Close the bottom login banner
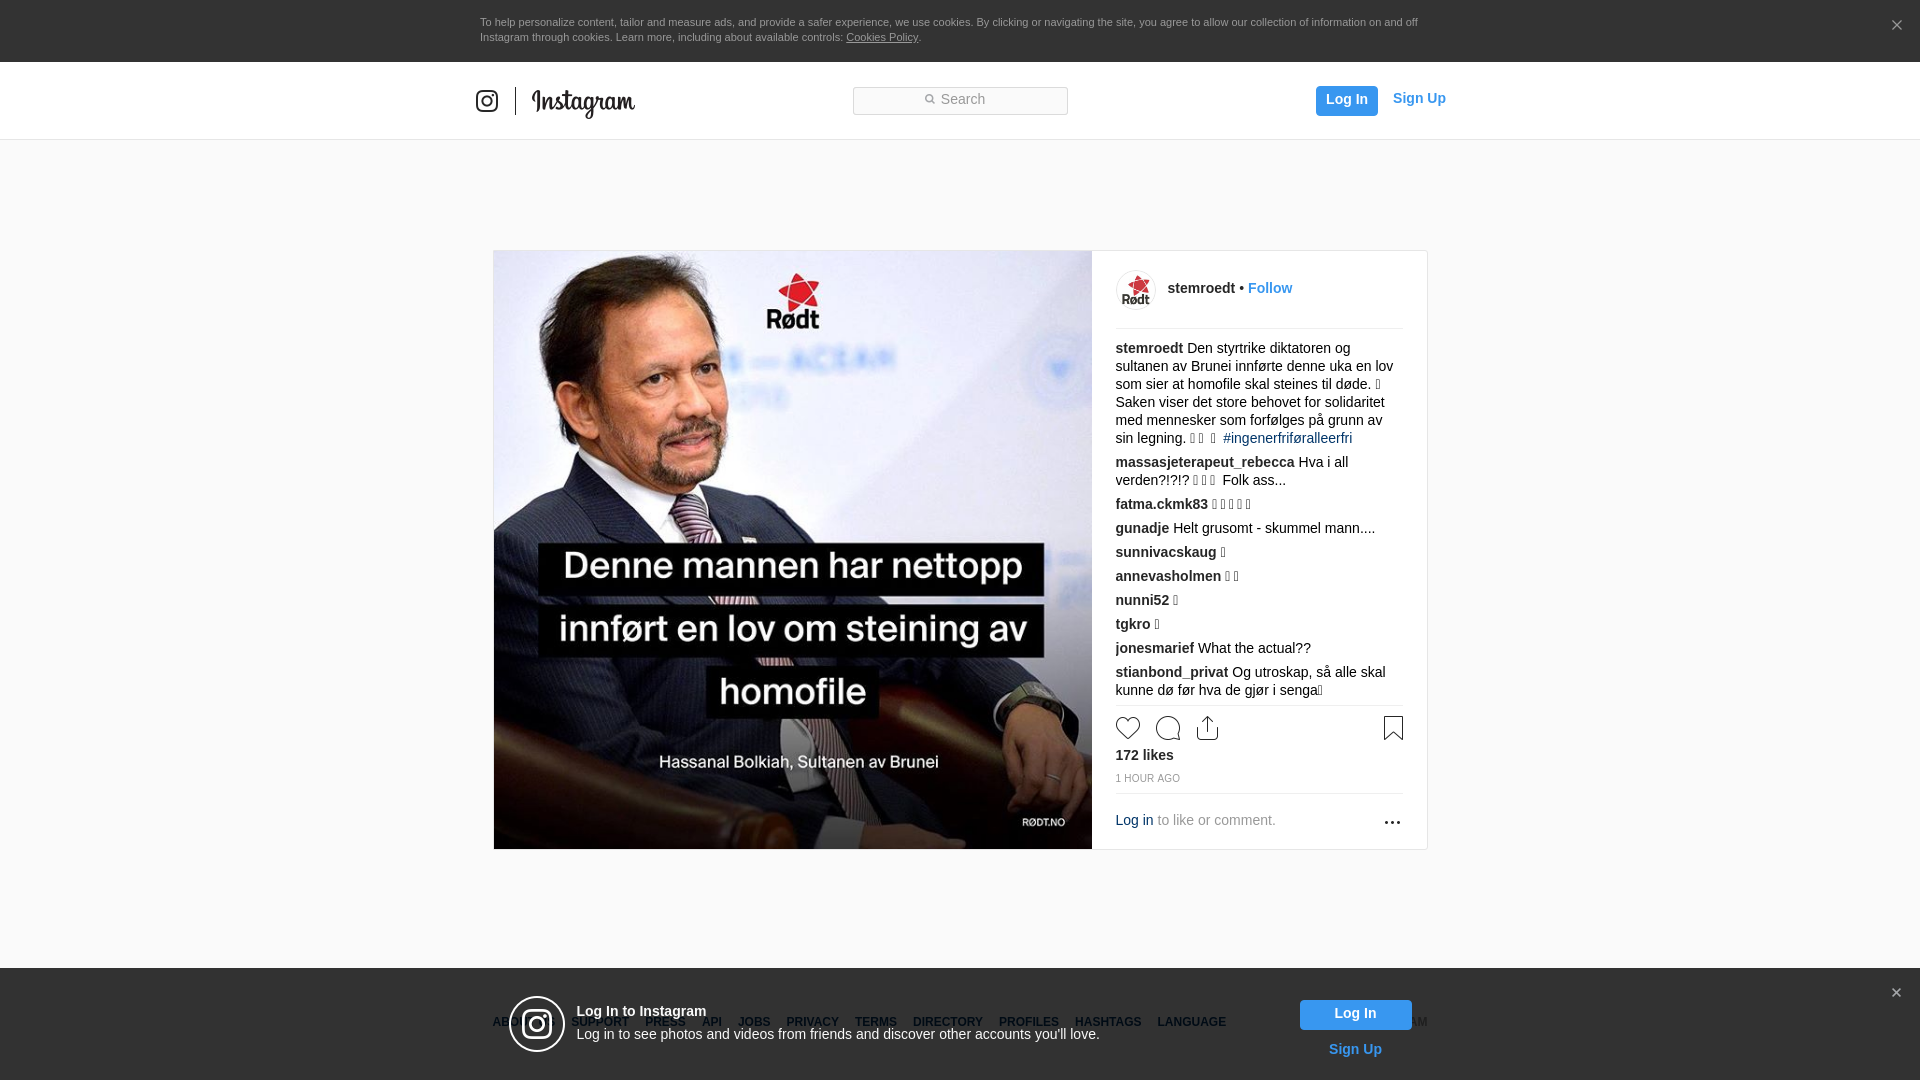Viewport: 1920px width, 1080px height. coord(1896,993)
